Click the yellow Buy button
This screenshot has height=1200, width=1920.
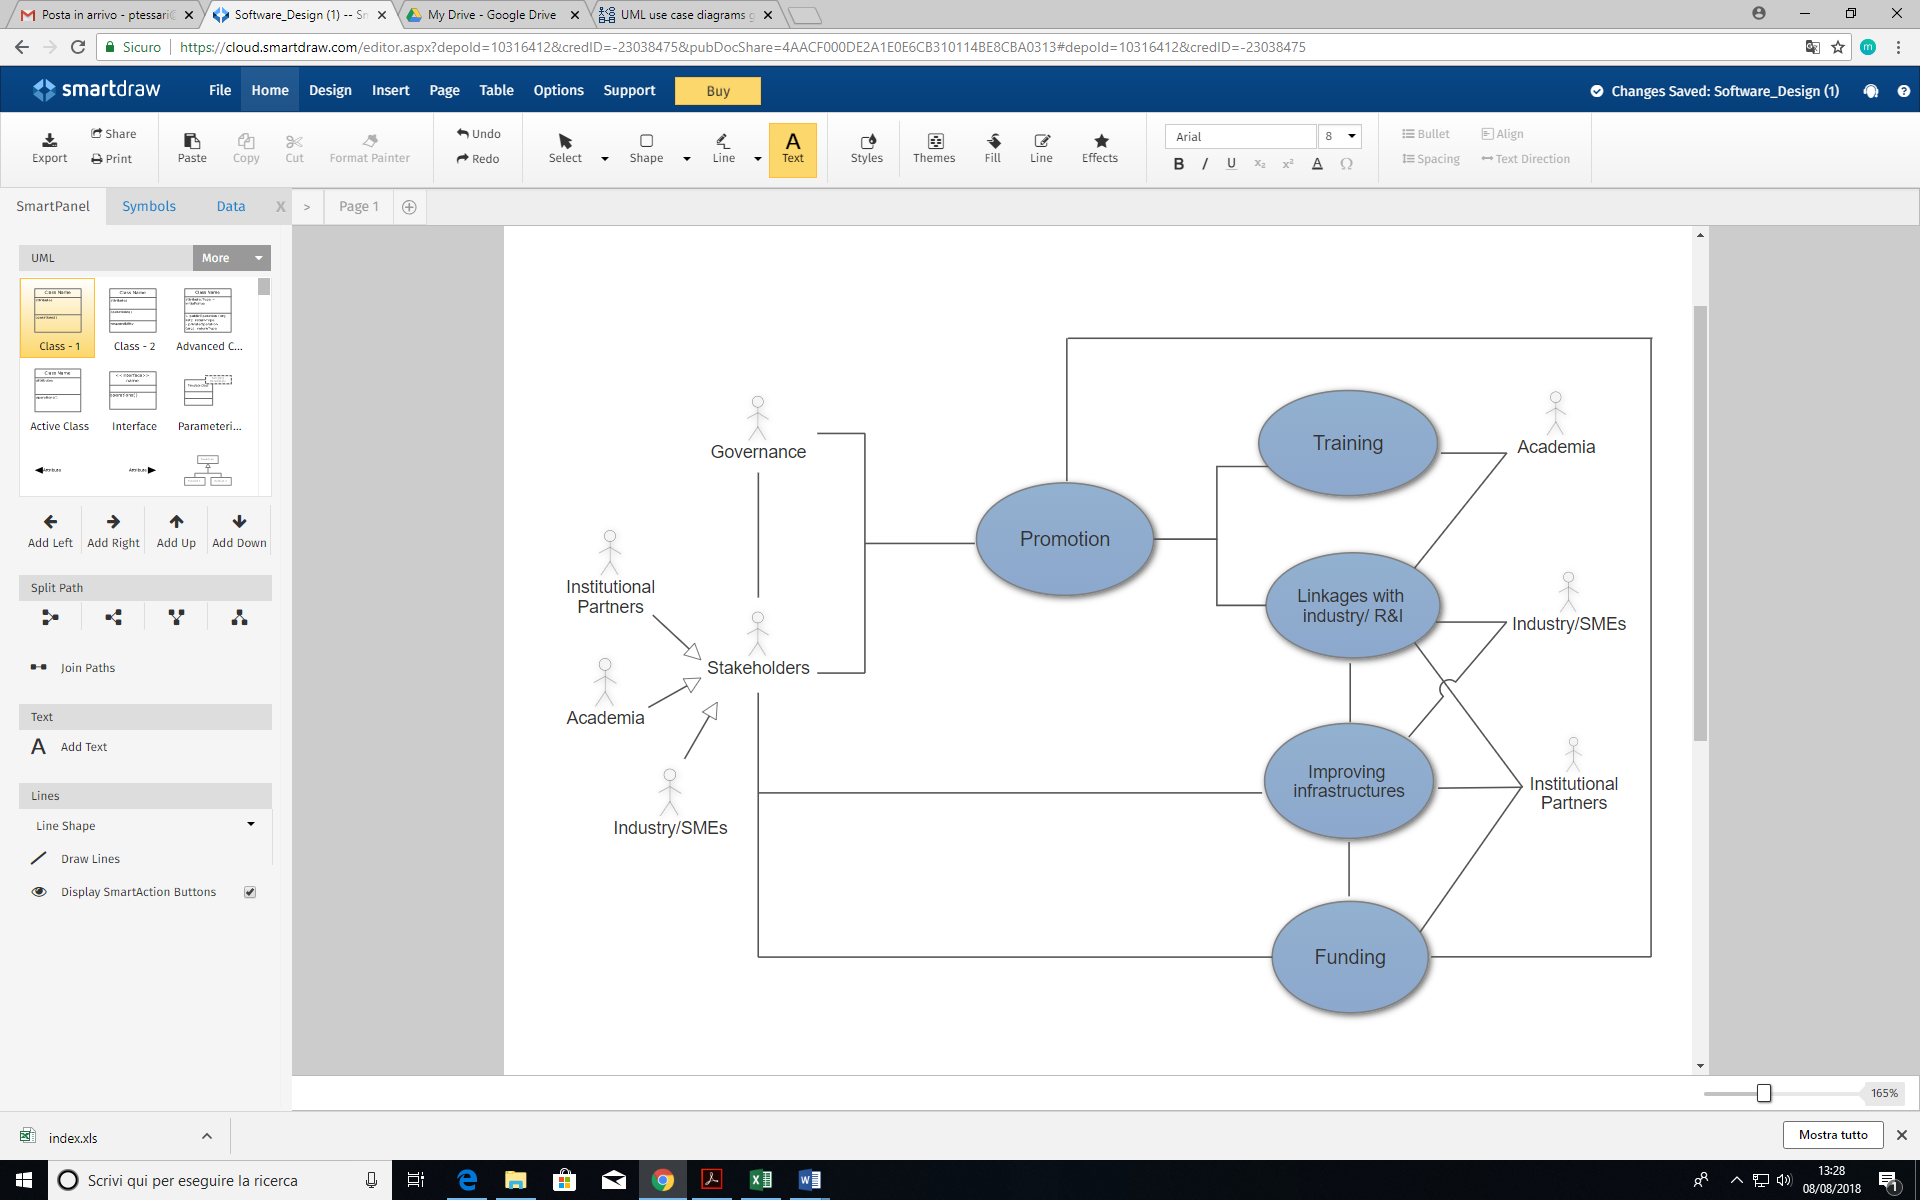718,91
